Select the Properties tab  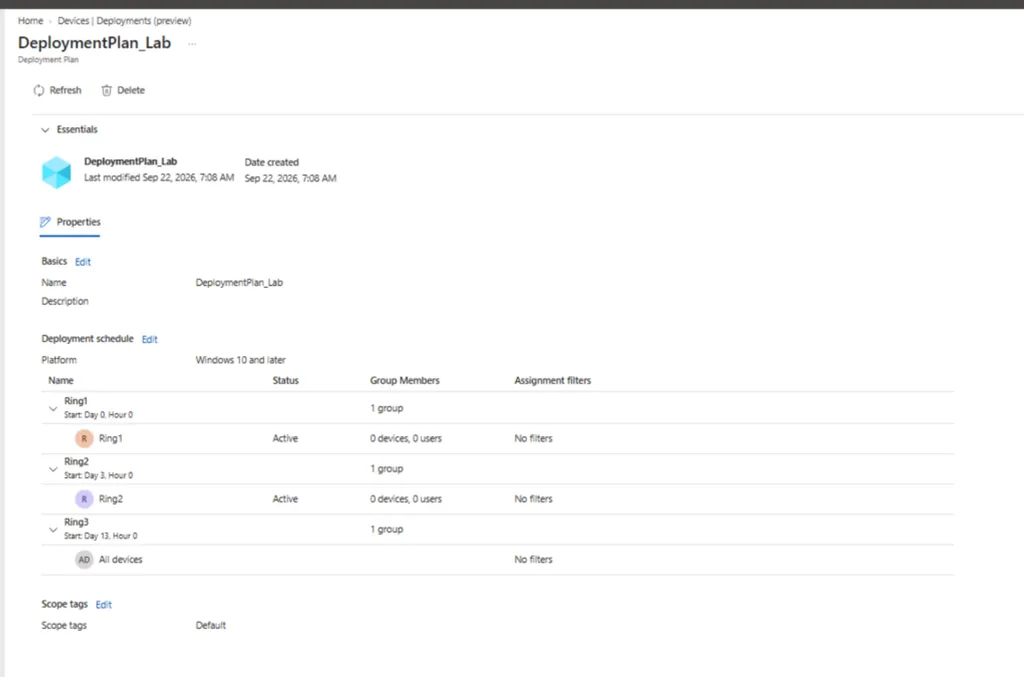(x=71, y=222)
